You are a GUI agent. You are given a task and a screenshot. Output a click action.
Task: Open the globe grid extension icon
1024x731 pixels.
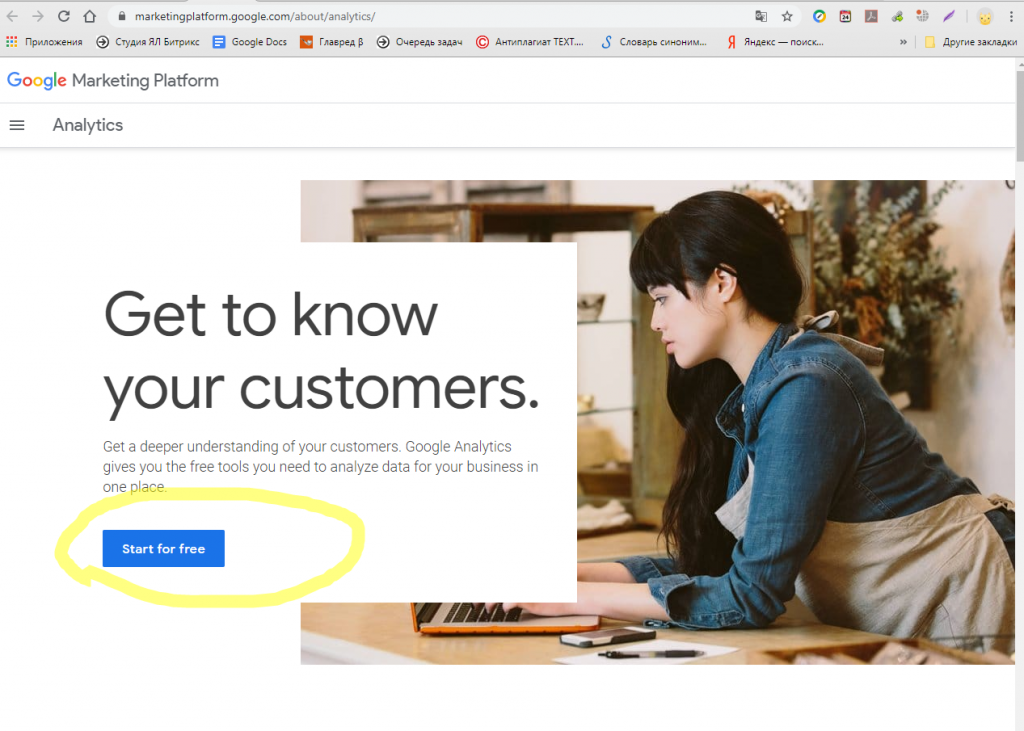(x=922, y=16)
